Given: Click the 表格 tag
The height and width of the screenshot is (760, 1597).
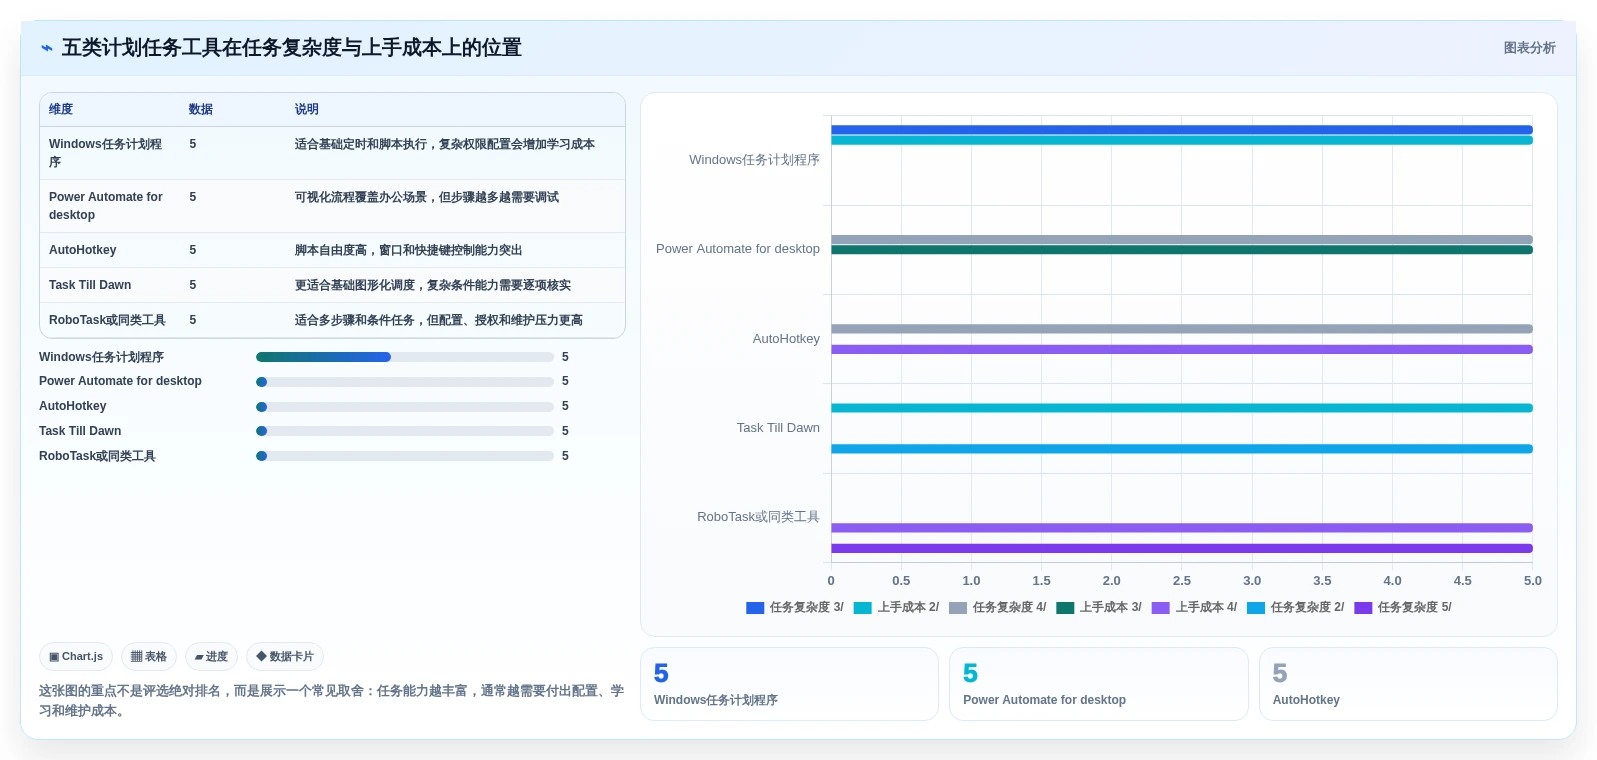Looking at the screenshot, I should (x=149, y=657).
